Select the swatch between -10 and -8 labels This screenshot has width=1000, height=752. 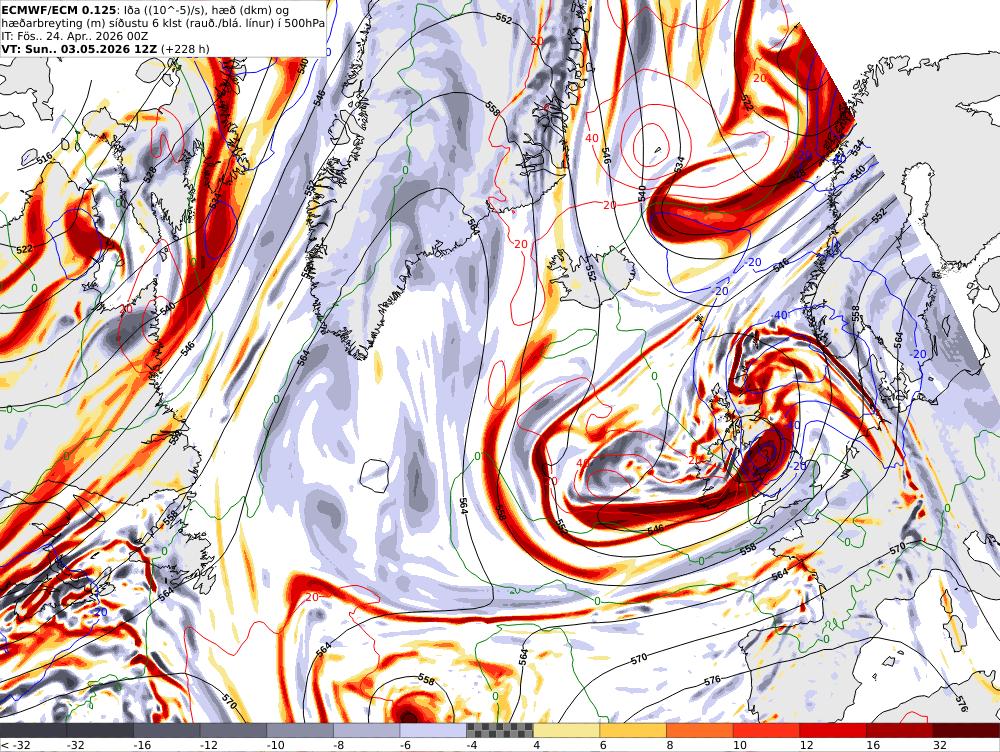(300, 731)
